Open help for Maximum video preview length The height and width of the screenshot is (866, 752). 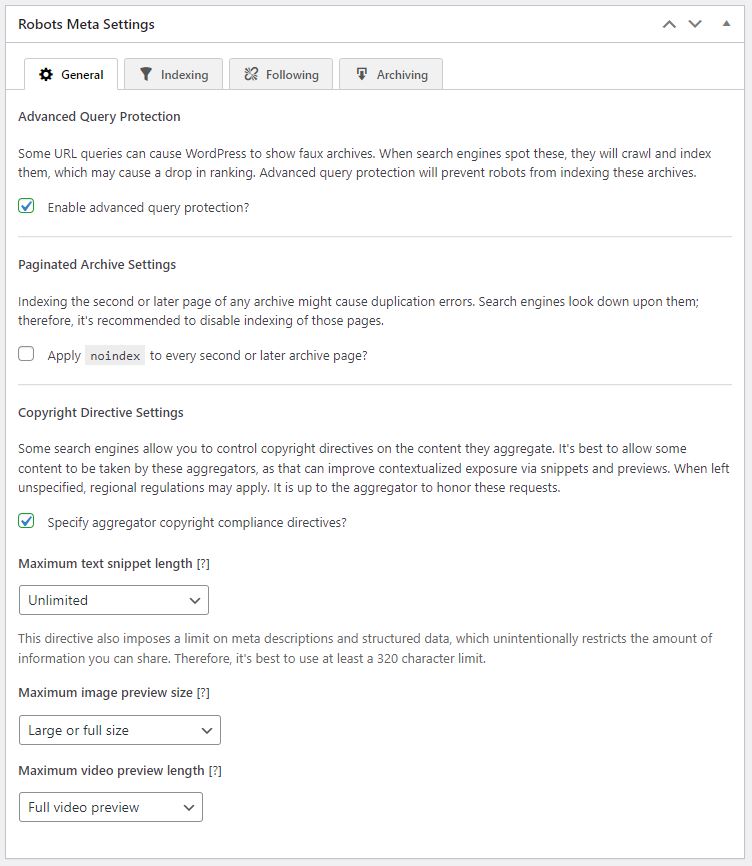pos(214,771)
